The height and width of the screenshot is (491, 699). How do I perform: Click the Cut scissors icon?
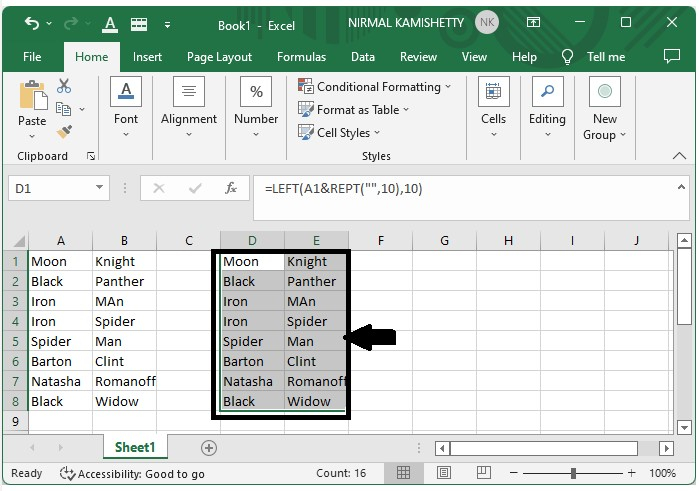pos(65,87)
